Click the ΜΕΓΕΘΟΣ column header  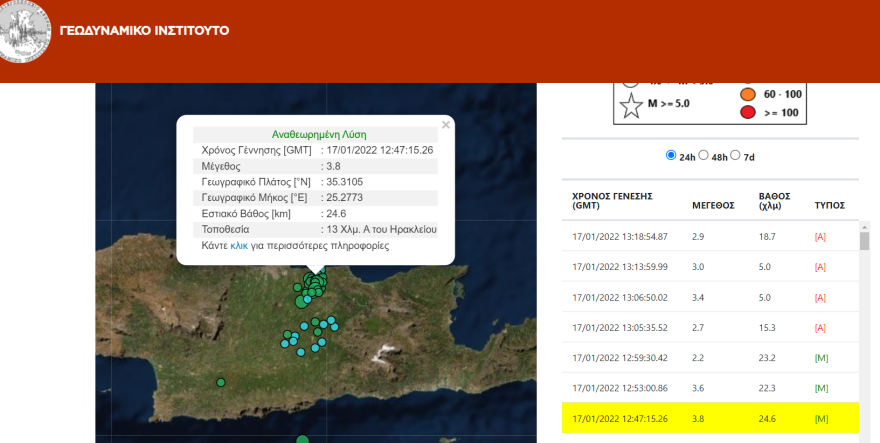713,205
